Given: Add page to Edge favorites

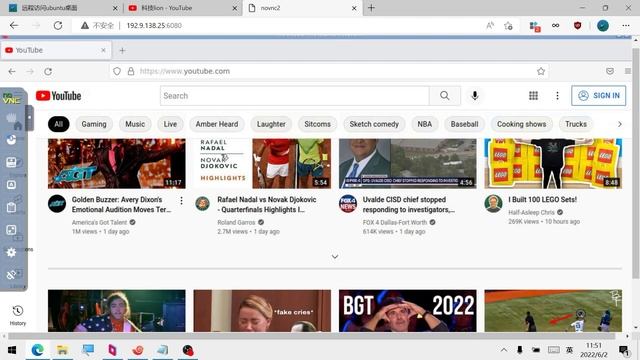Looking at the screenshot, I should pyautogui.click(x=509, y=26).
